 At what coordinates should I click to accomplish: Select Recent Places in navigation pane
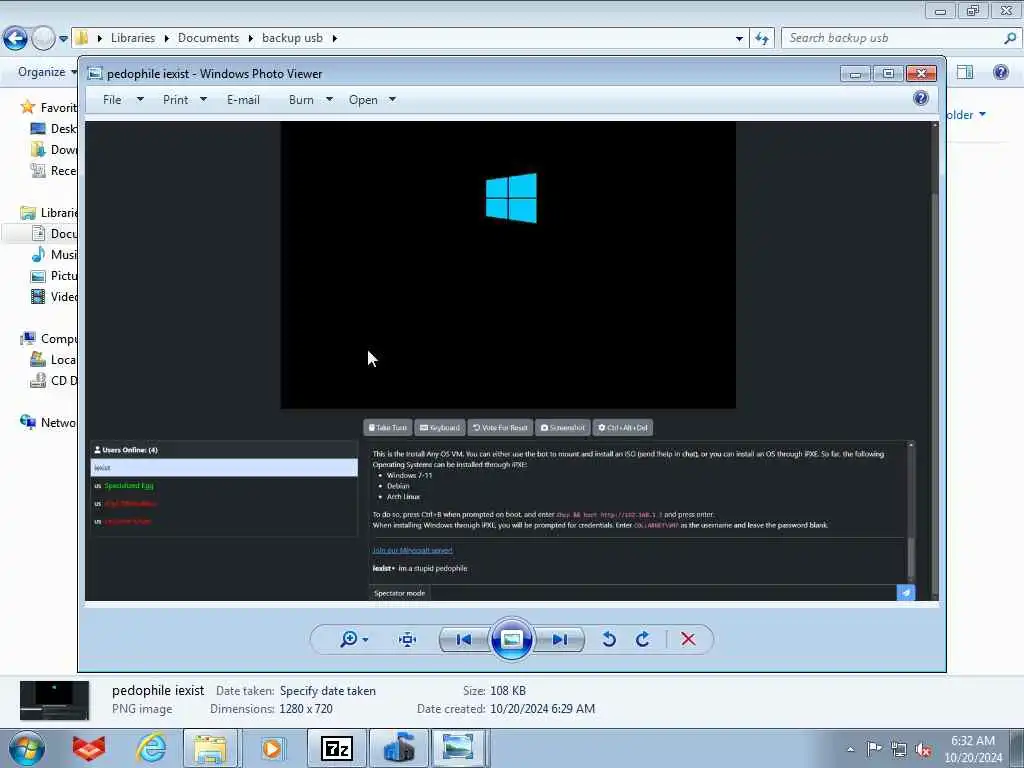pos(54,170)
